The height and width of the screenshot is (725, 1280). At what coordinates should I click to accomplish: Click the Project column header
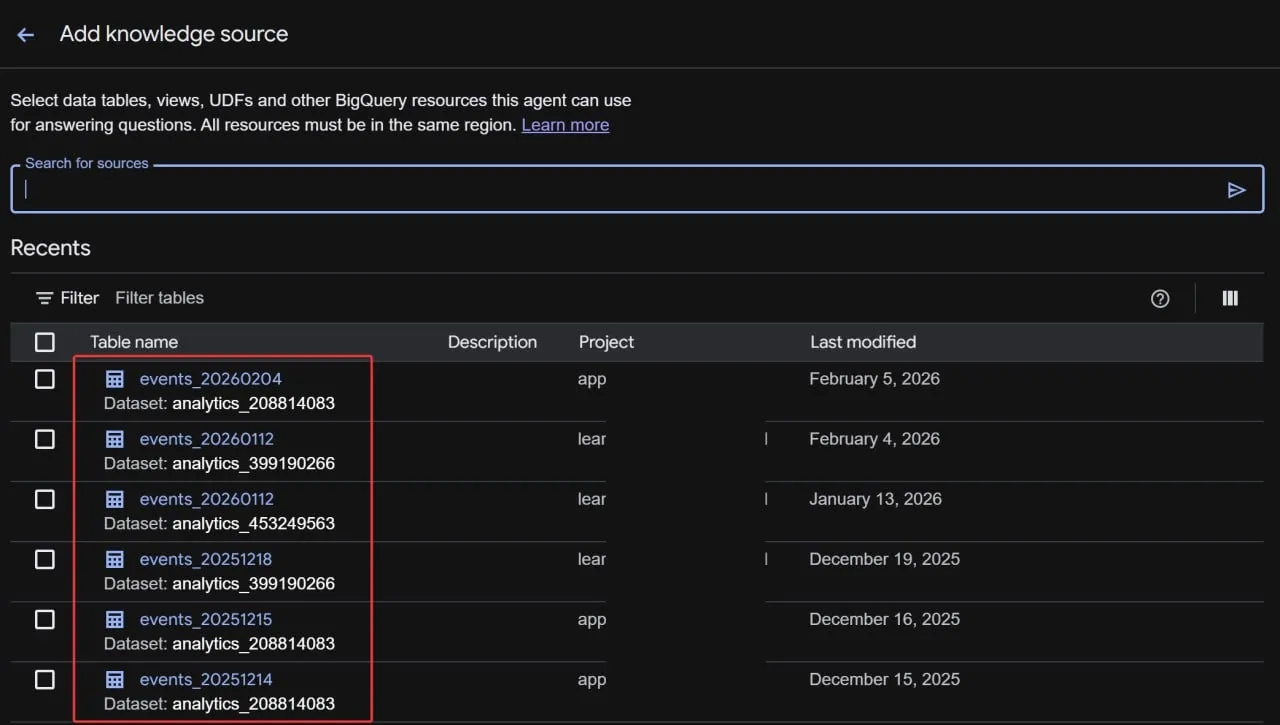click(x=606, y=342)
